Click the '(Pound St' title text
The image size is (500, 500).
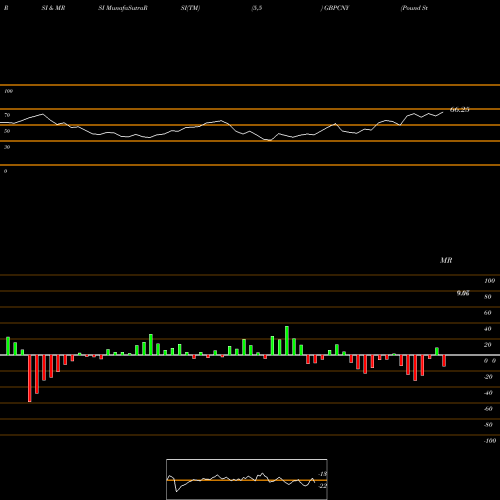414,8
